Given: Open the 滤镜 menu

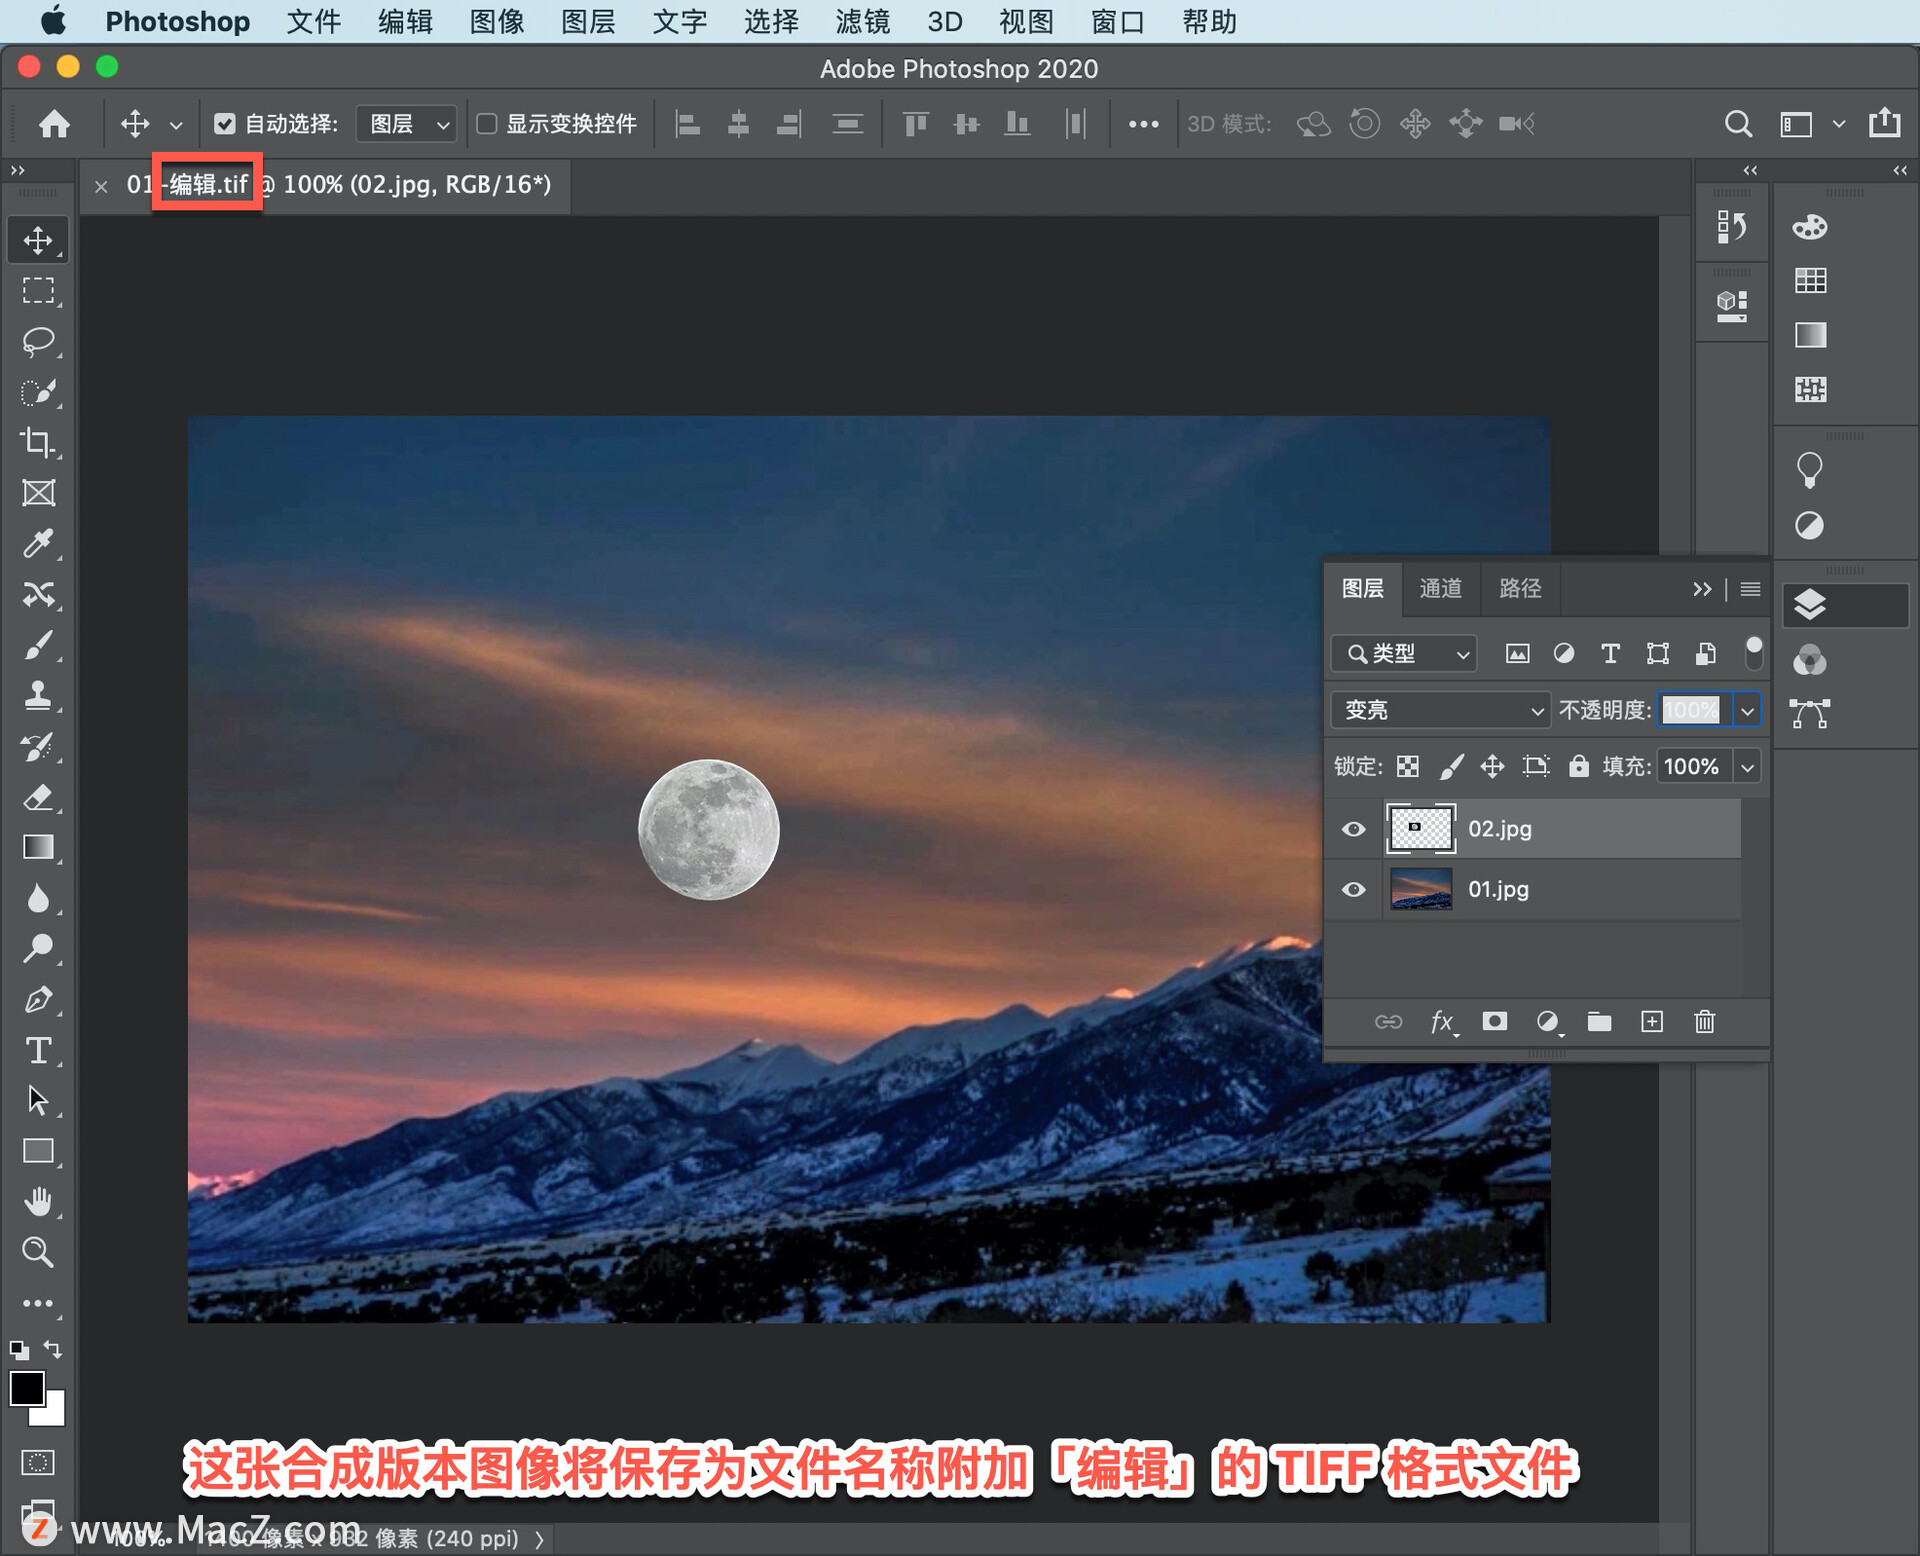Looking at the screenshot, I should click(x=862, y=21).
